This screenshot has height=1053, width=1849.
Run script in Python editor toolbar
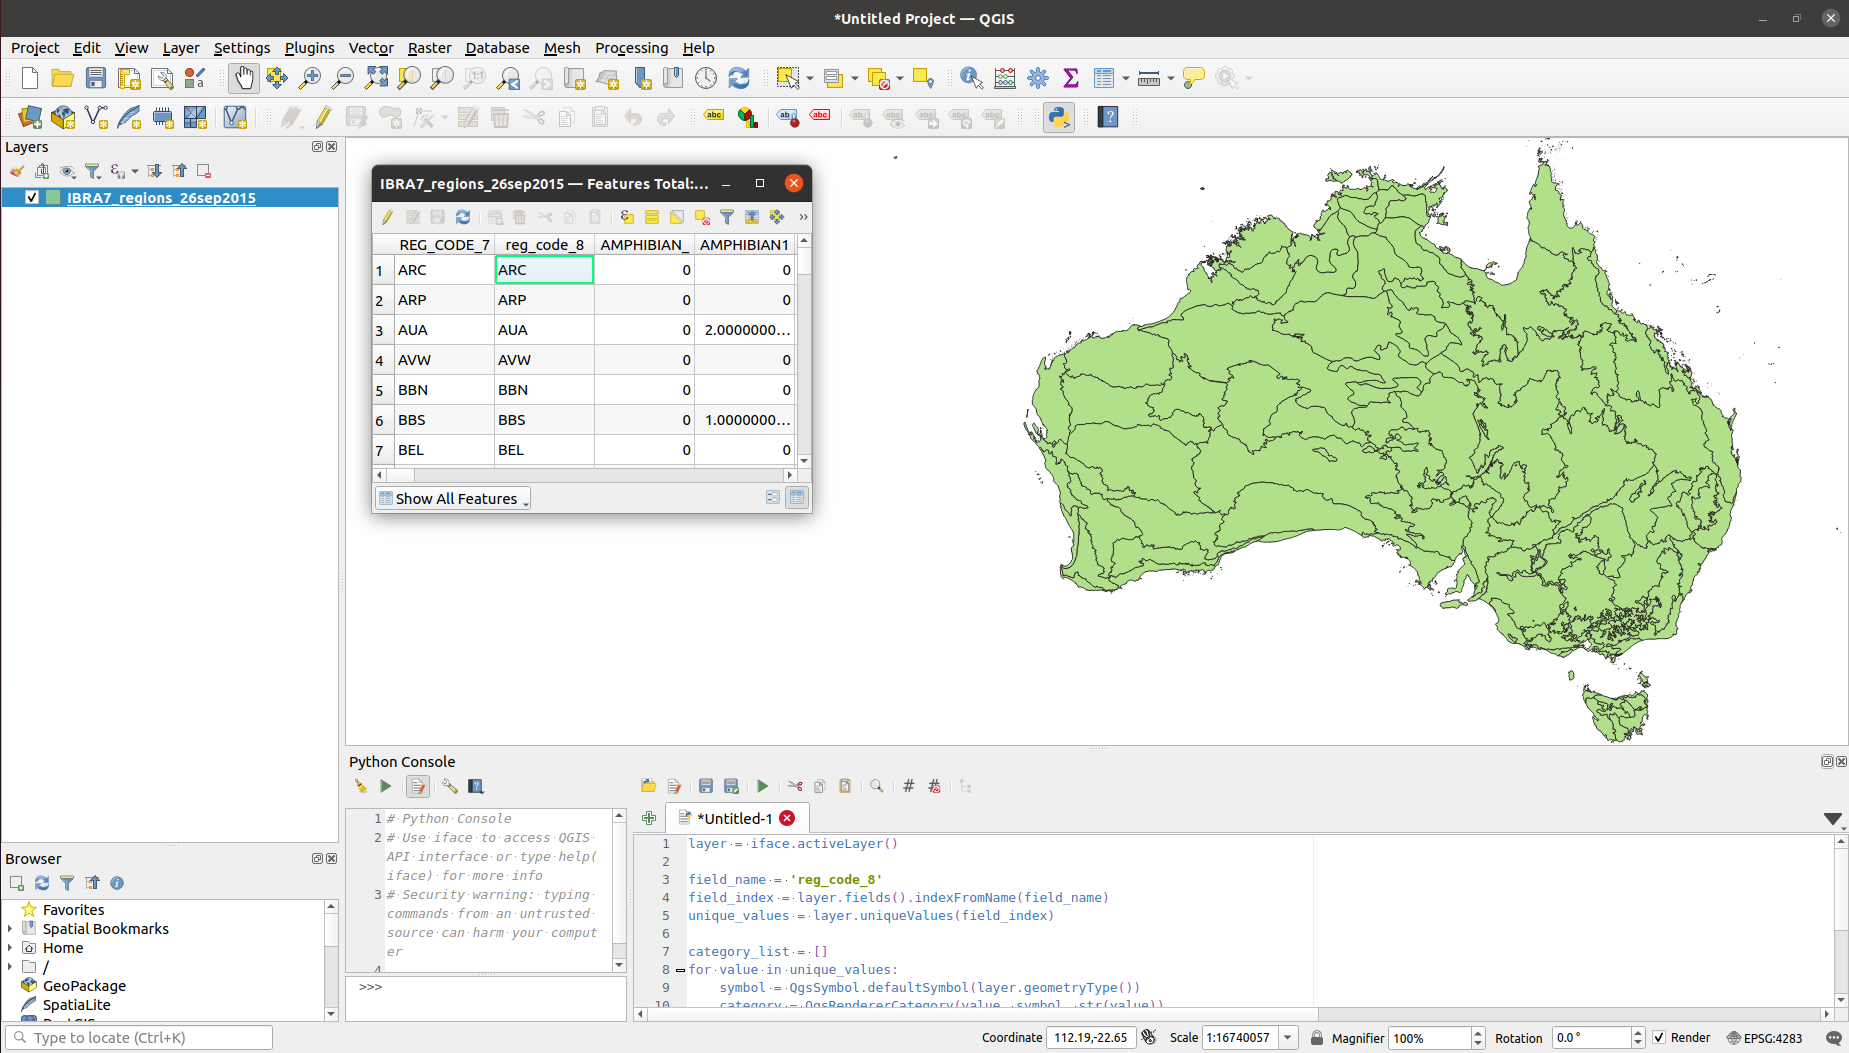(x=763, y=786)
